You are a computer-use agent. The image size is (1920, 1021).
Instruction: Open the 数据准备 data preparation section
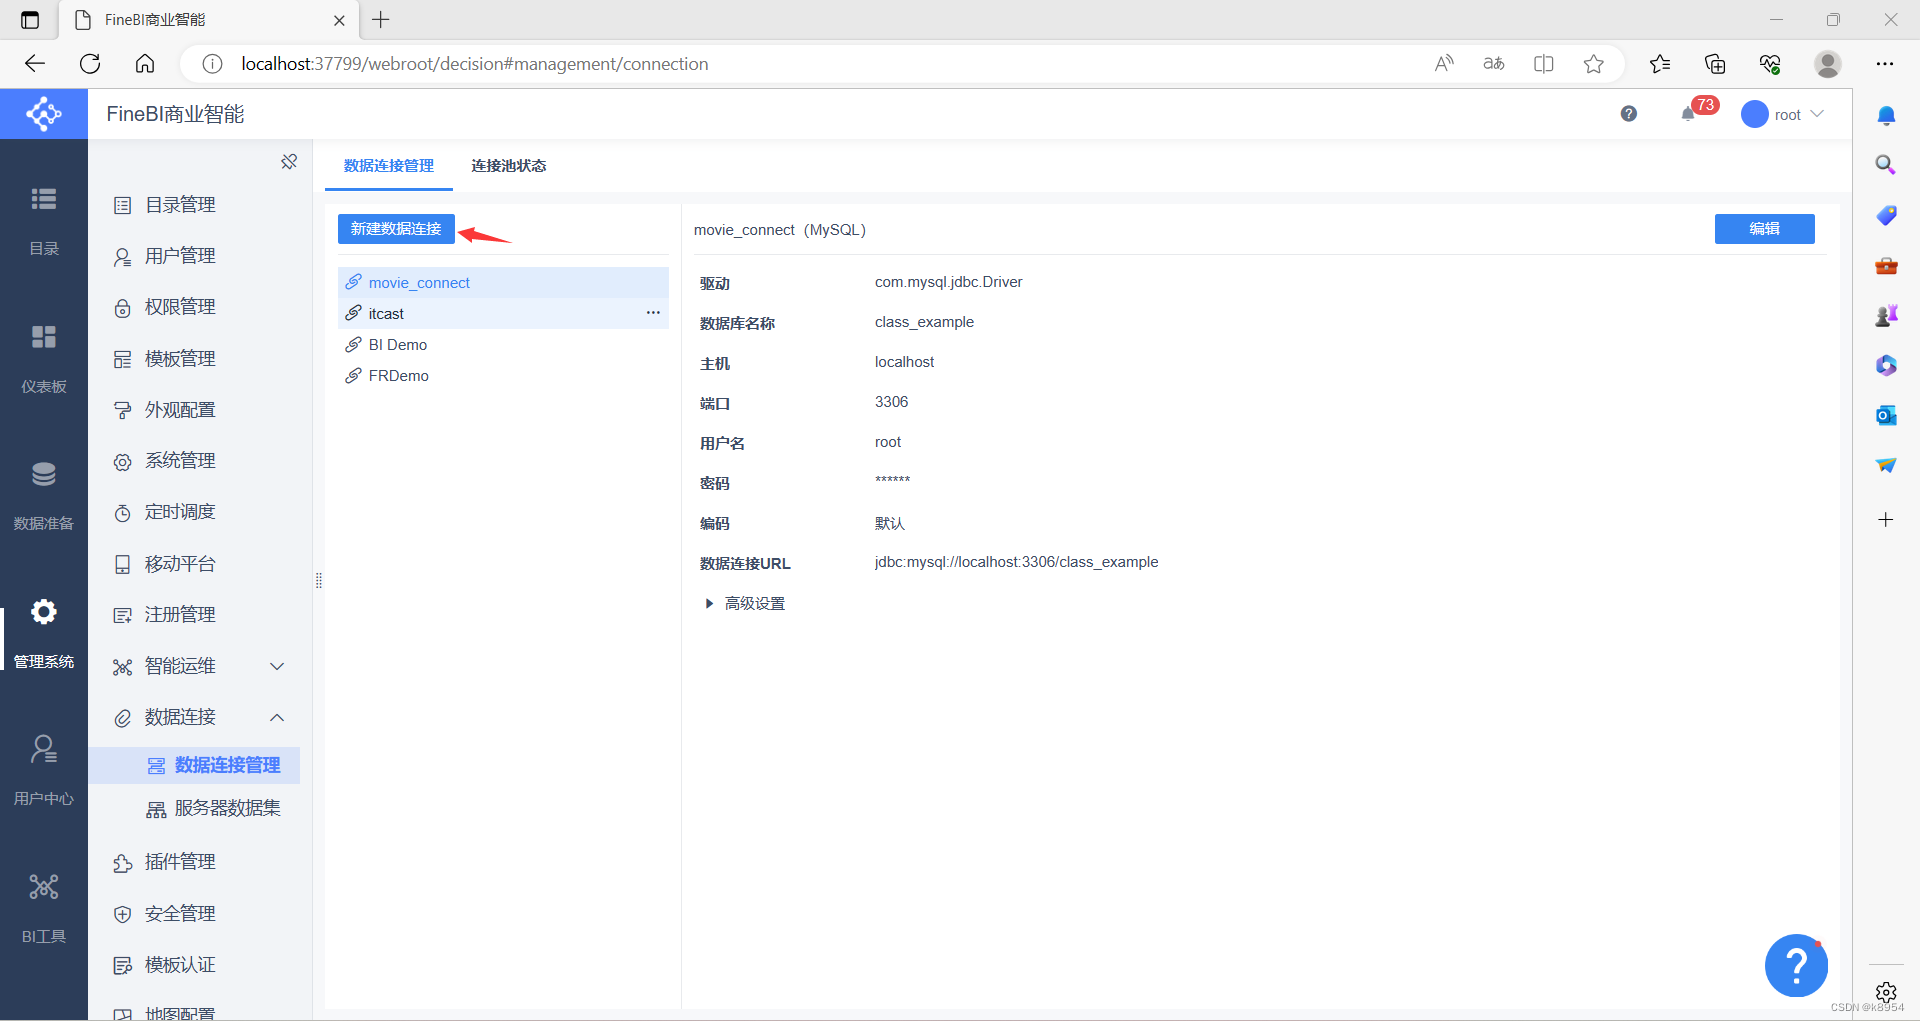(44, 495)
